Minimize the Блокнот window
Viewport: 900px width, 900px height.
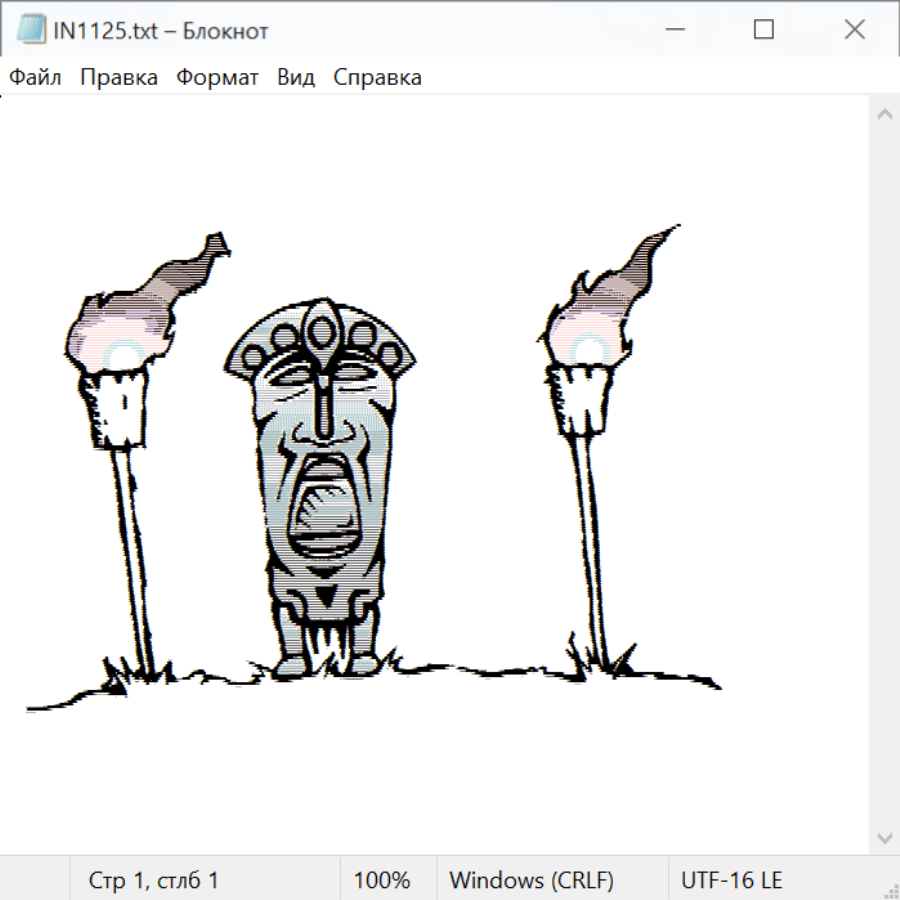(x=672, y=30)
